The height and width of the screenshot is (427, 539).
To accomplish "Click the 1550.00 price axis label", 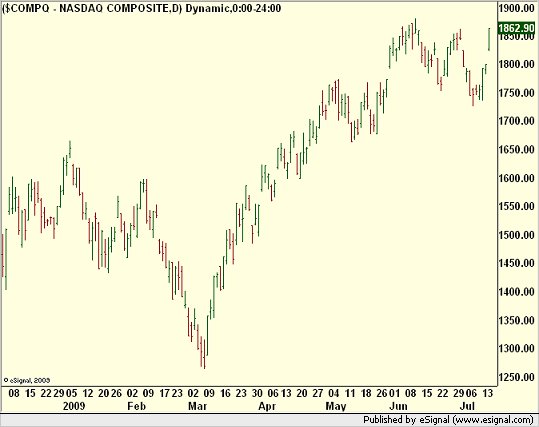I will click(x=517, y=206).
